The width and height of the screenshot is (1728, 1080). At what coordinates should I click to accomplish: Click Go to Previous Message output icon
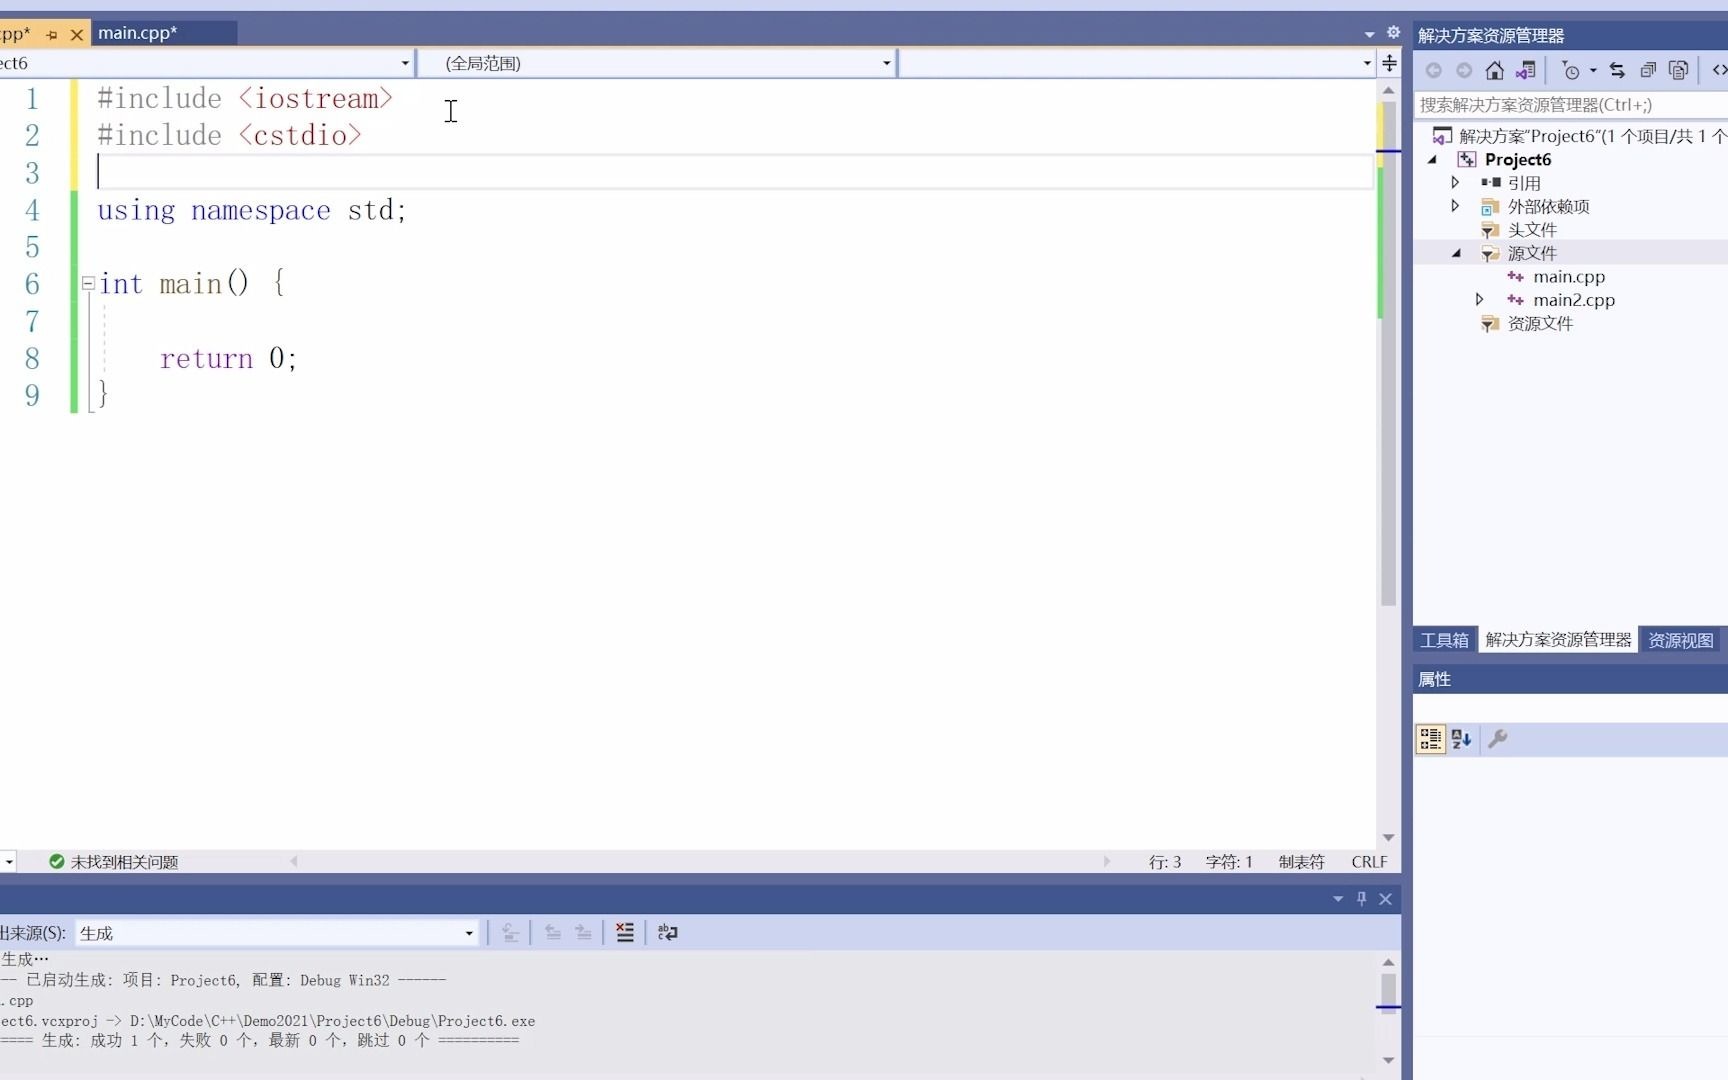(552, 933)
